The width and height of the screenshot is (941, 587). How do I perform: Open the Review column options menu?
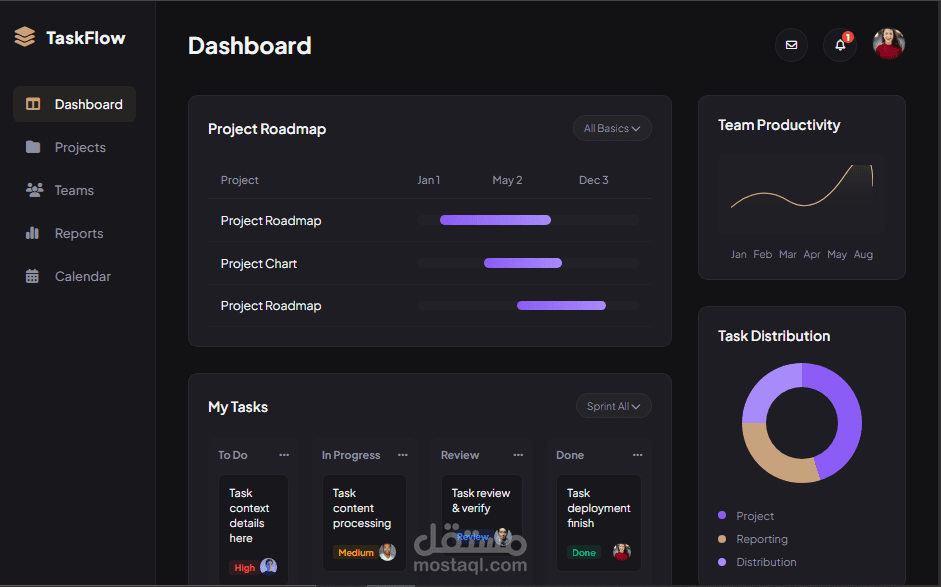tap(518, 455)
